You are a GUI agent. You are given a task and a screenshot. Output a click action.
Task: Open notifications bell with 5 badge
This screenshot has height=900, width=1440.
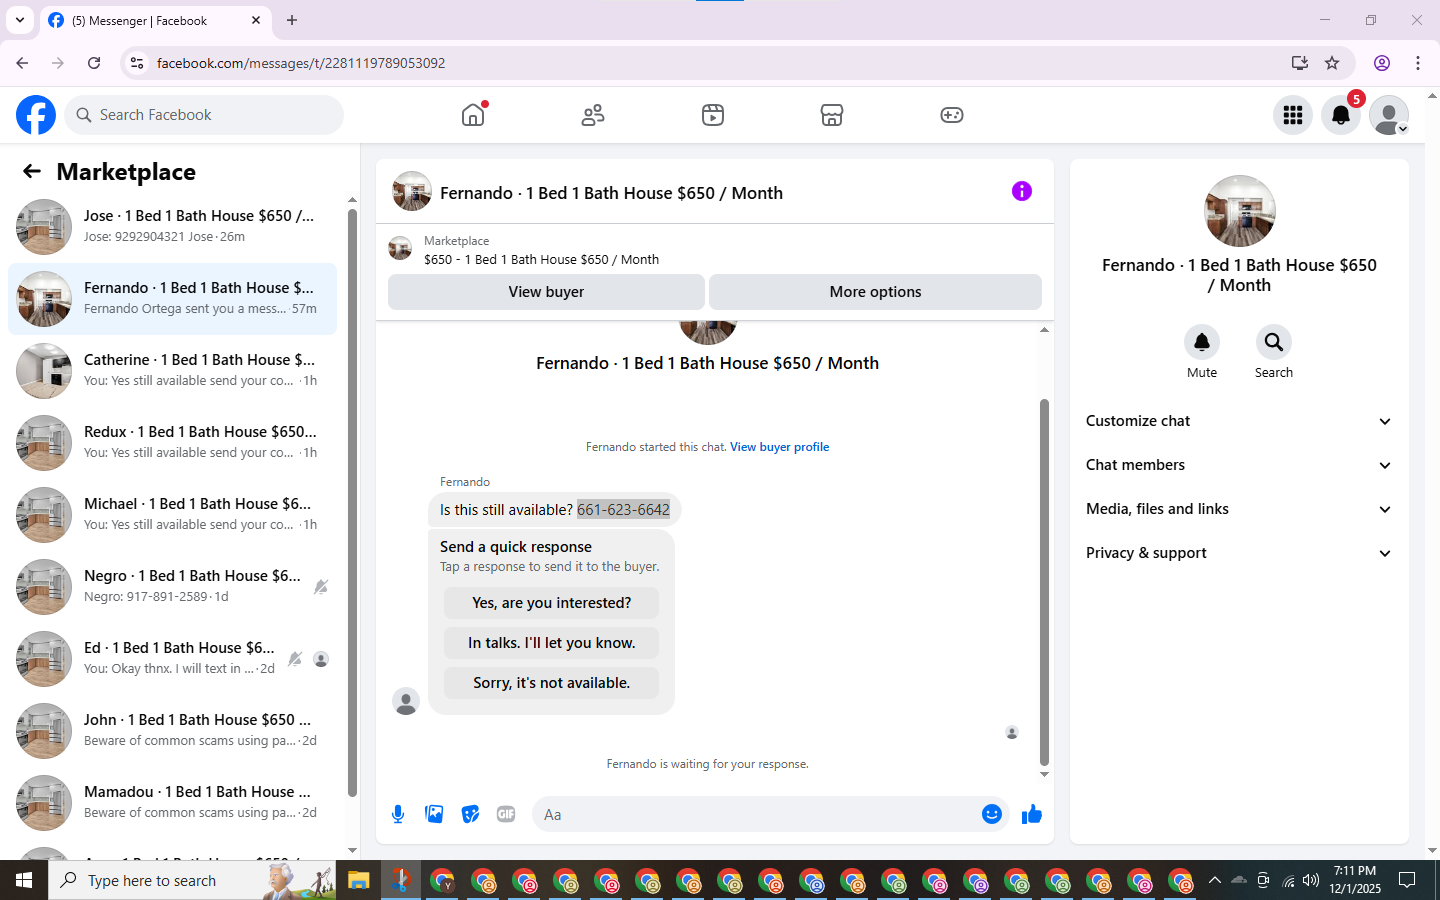tap(1341, 115)
